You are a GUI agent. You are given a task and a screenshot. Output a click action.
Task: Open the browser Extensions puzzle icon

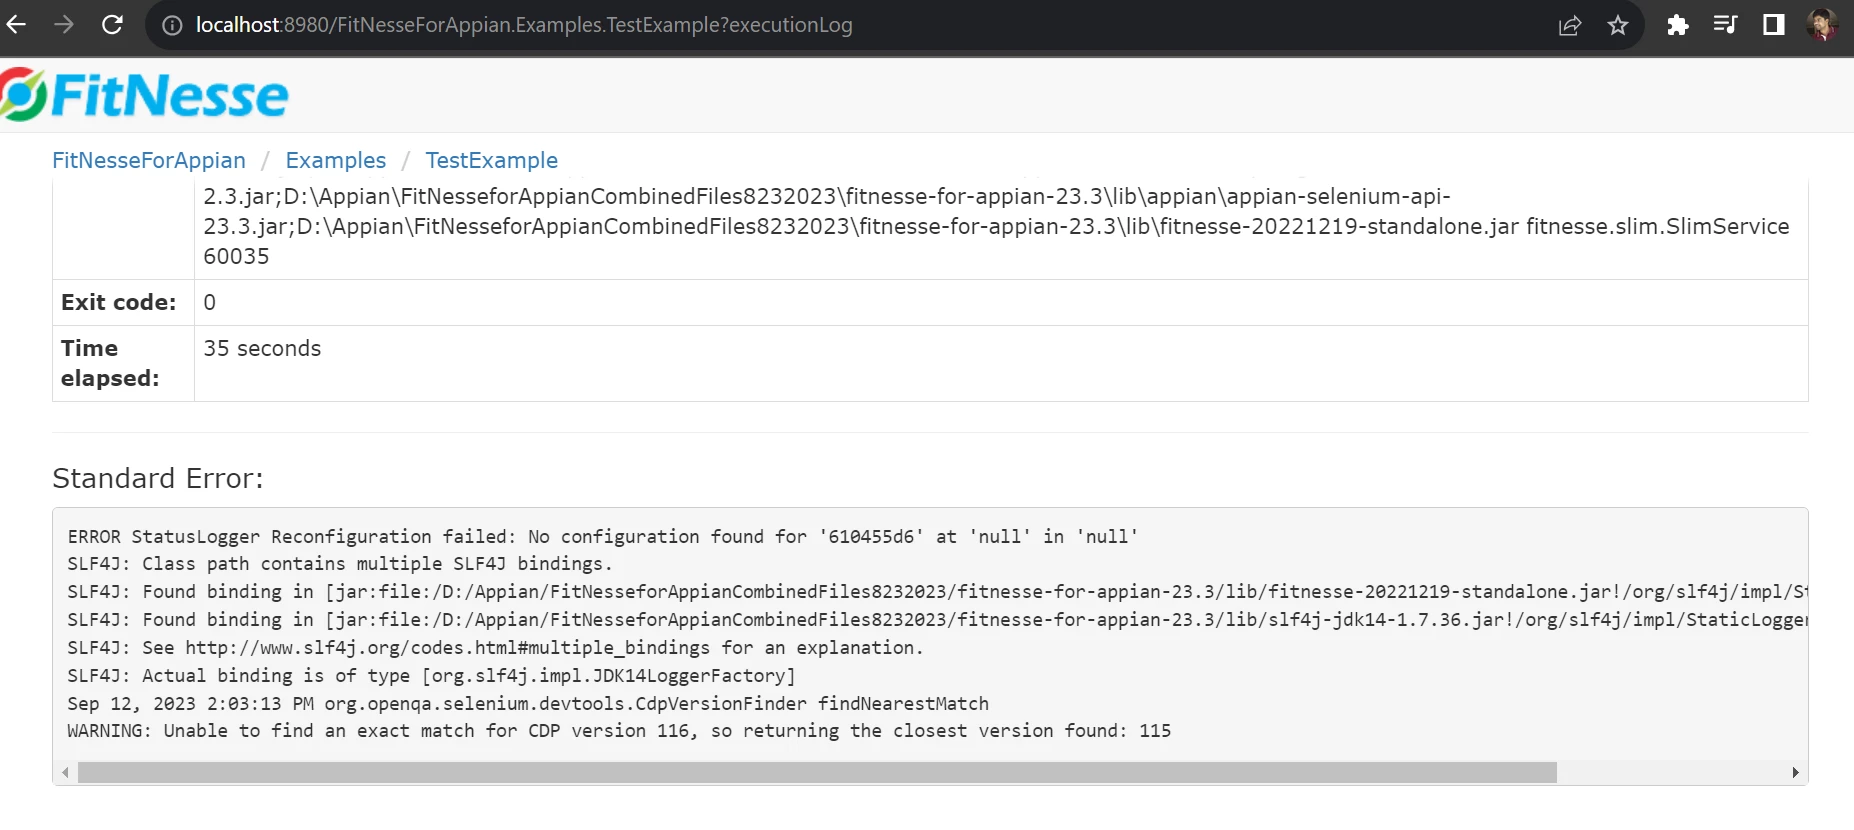point(1678,25)
